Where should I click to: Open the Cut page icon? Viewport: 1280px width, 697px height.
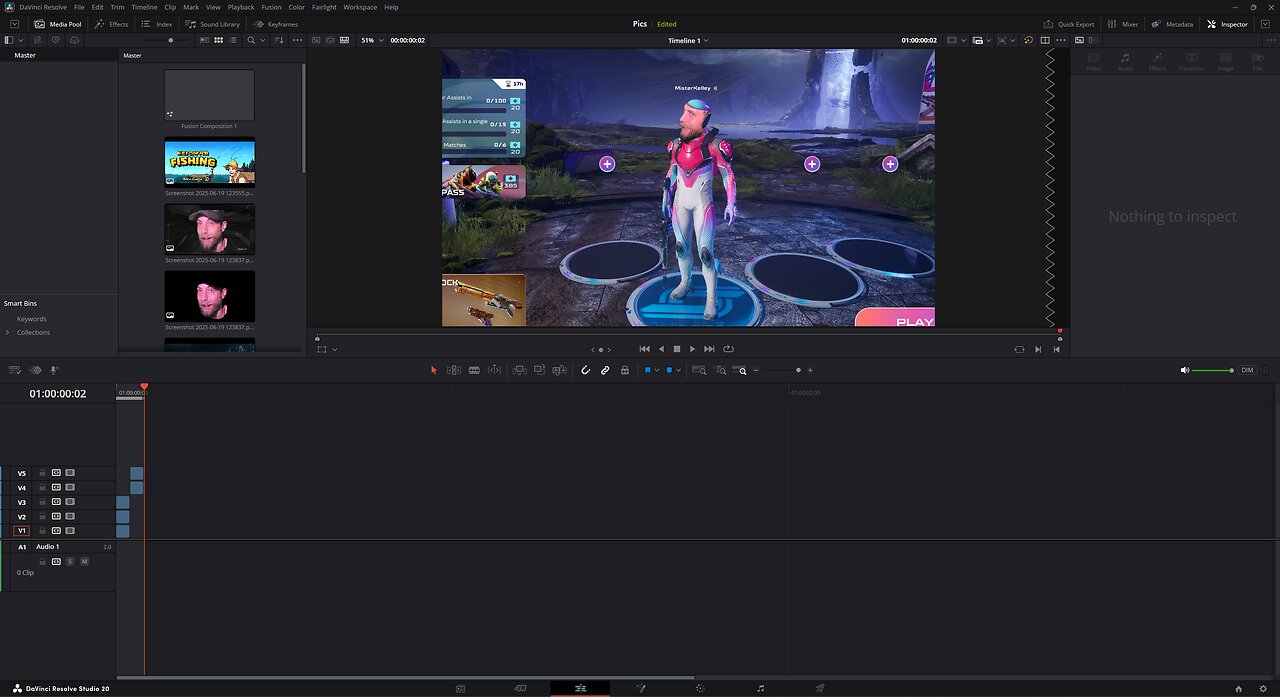[520, 688]
